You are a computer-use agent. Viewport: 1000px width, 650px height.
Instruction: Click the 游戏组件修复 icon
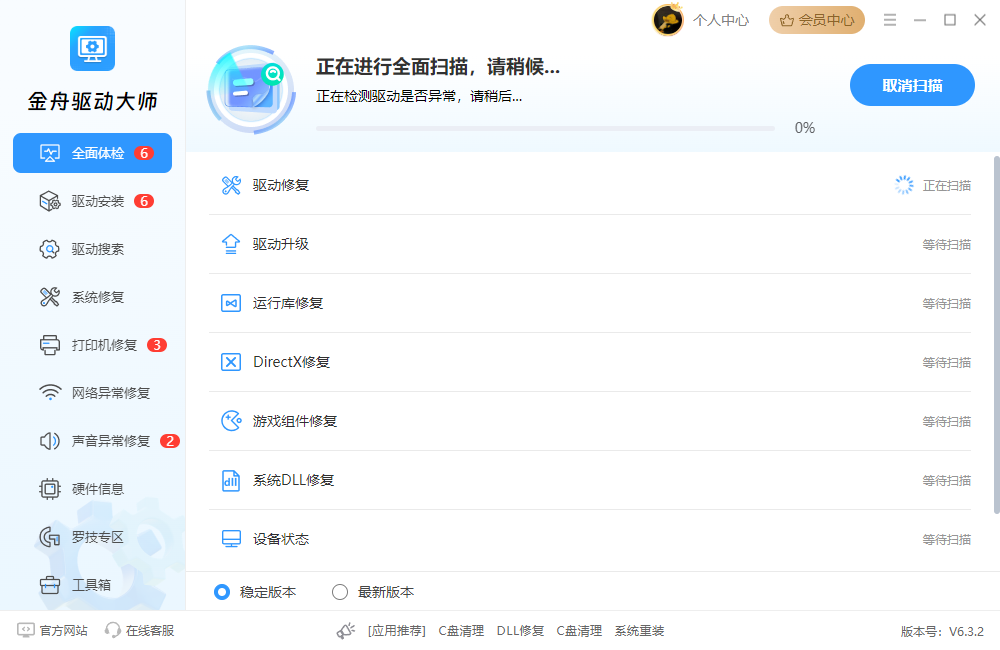231,421
